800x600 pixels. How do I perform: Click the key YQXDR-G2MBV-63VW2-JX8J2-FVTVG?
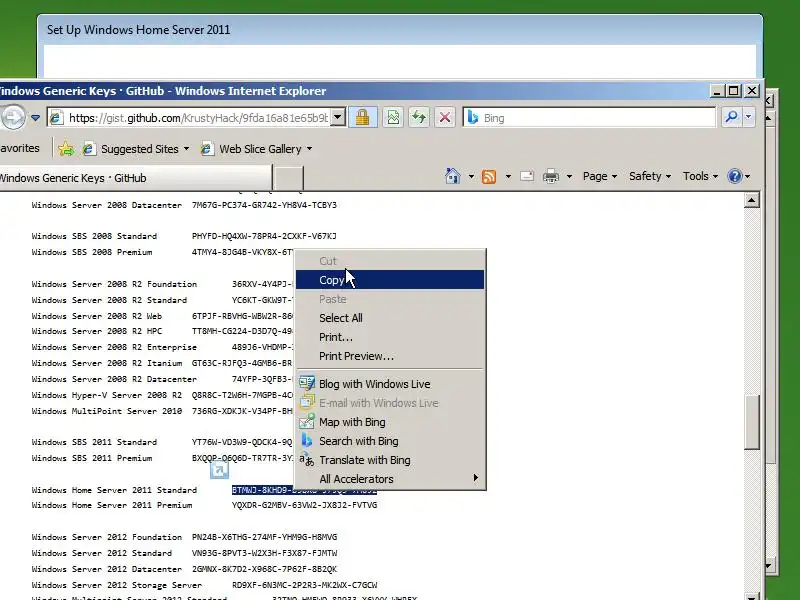point(304,505)
